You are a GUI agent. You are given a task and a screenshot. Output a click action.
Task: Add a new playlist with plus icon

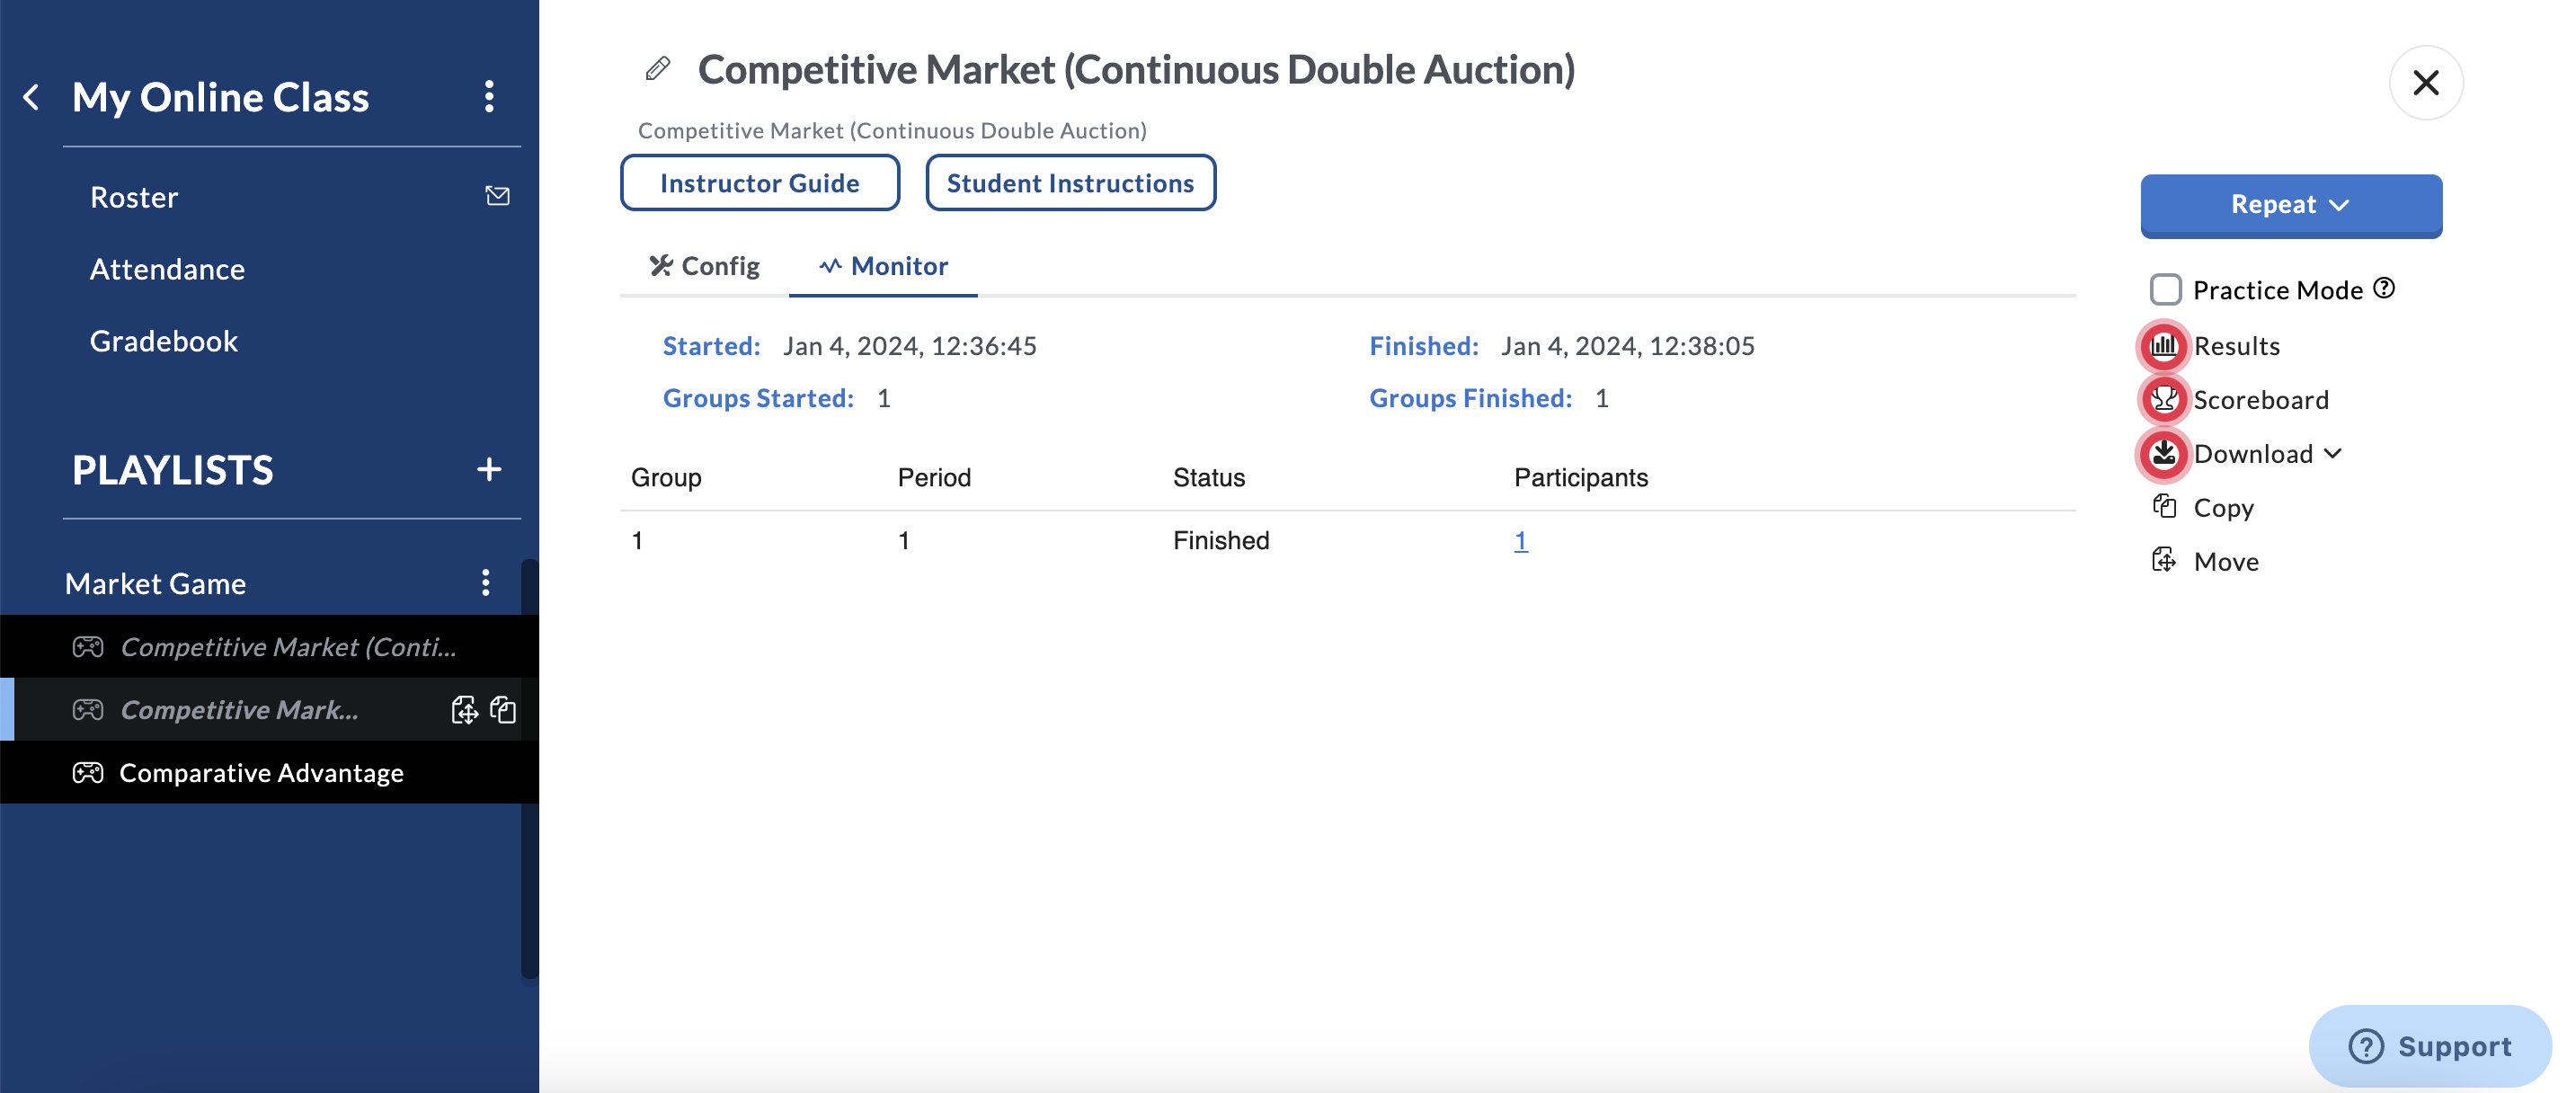point(489,469)
